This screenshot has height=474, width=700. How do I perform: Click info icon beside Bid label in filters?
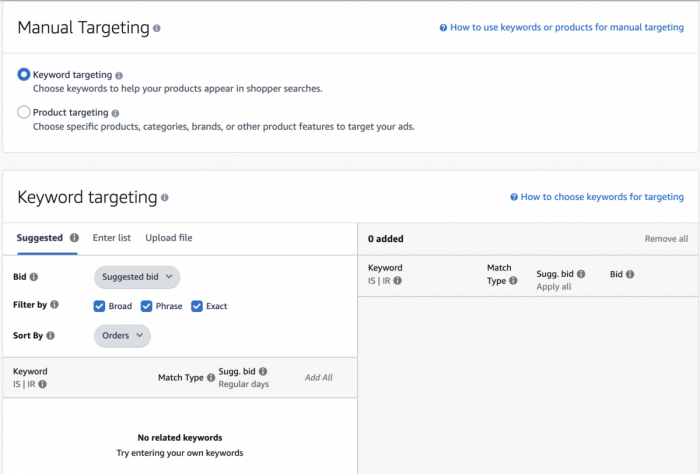[x=33, y=277]
